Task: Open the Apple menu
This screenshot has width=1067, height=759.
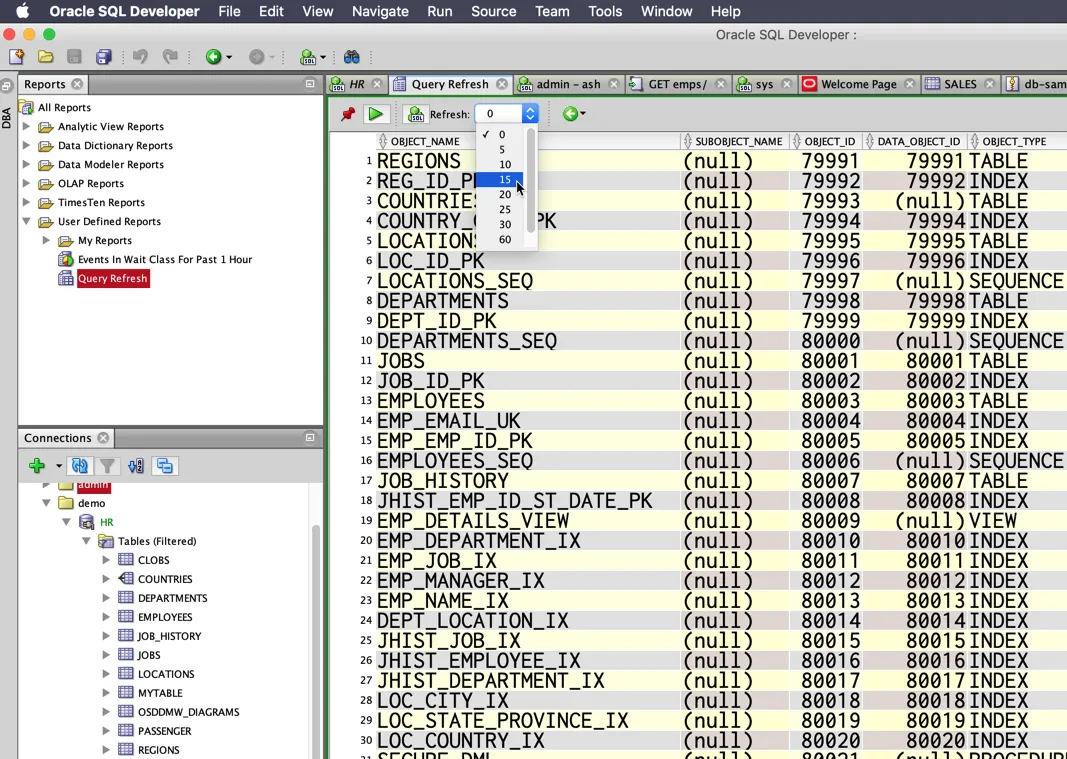Action: (x=22, y=11)
